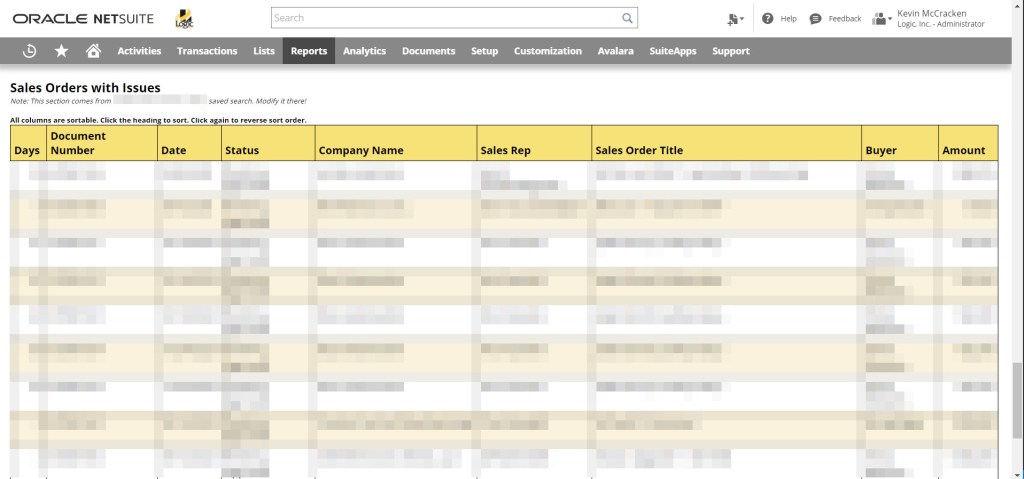Click the search magnifying glass icon
This screenshot has height=479, width=1024.
point(627,18)
